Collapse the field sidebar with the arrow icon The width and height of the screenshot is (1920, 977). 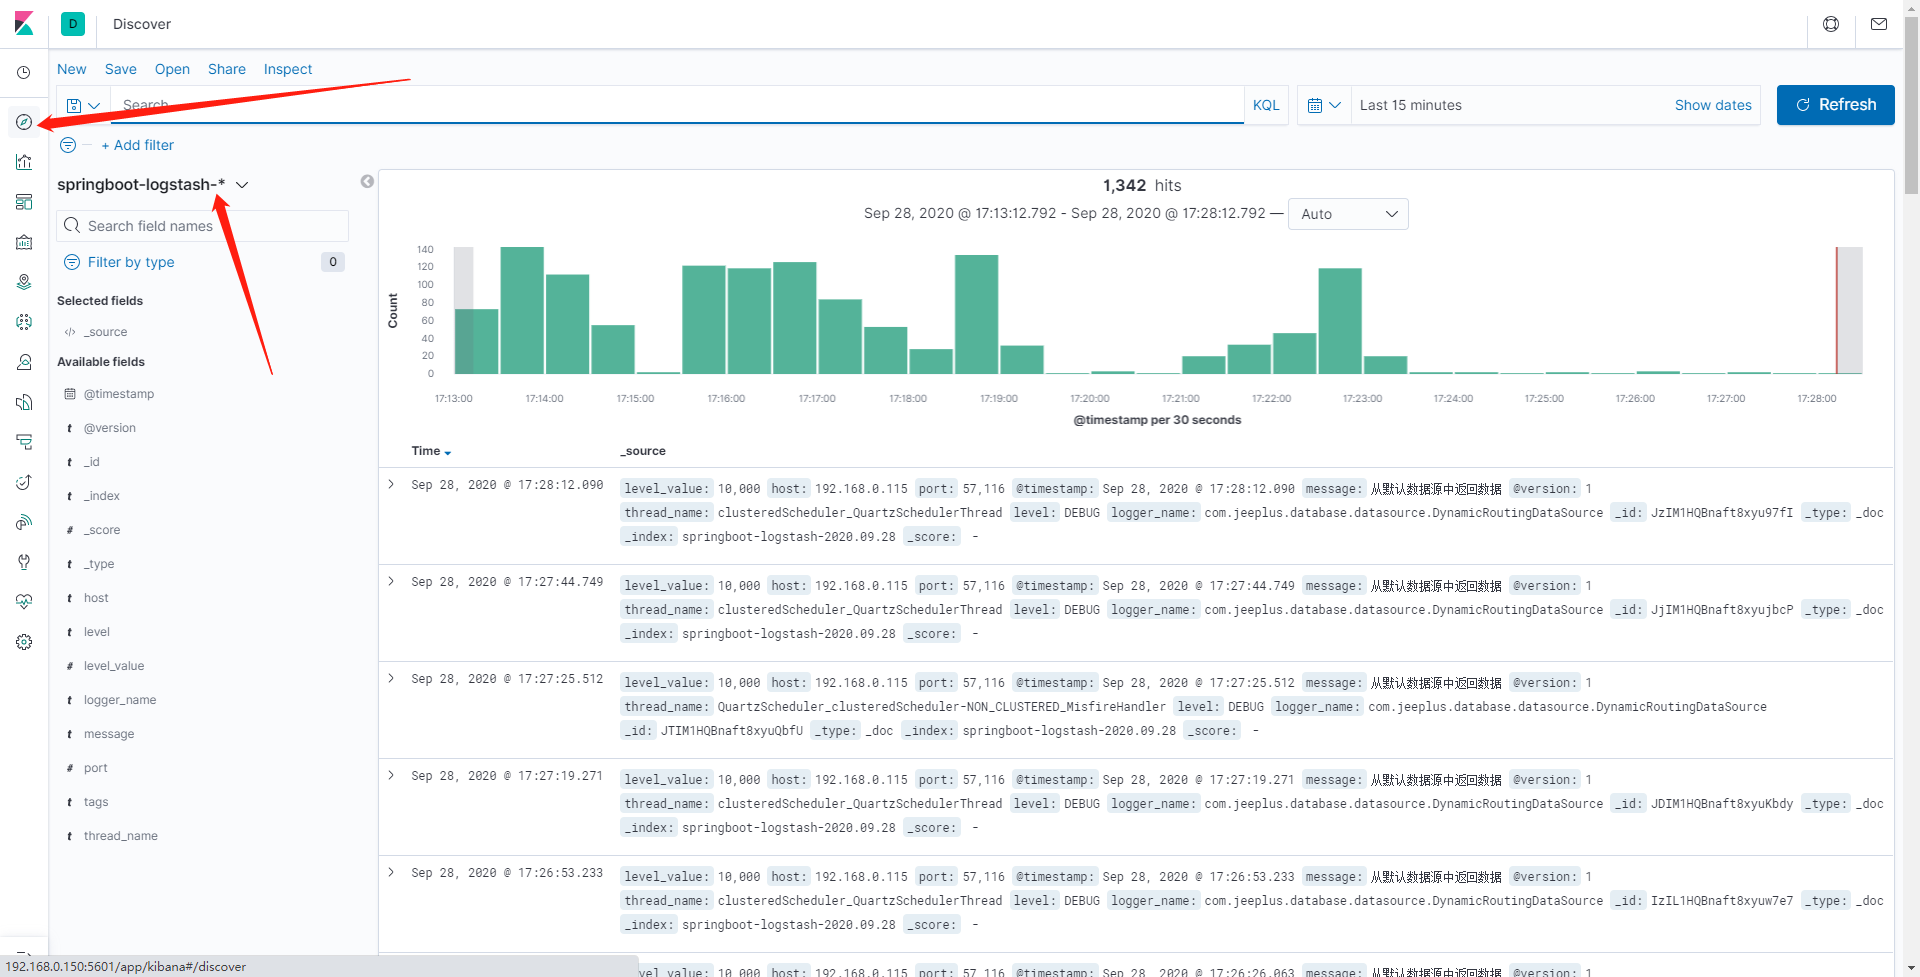click(x=367, y=181)
